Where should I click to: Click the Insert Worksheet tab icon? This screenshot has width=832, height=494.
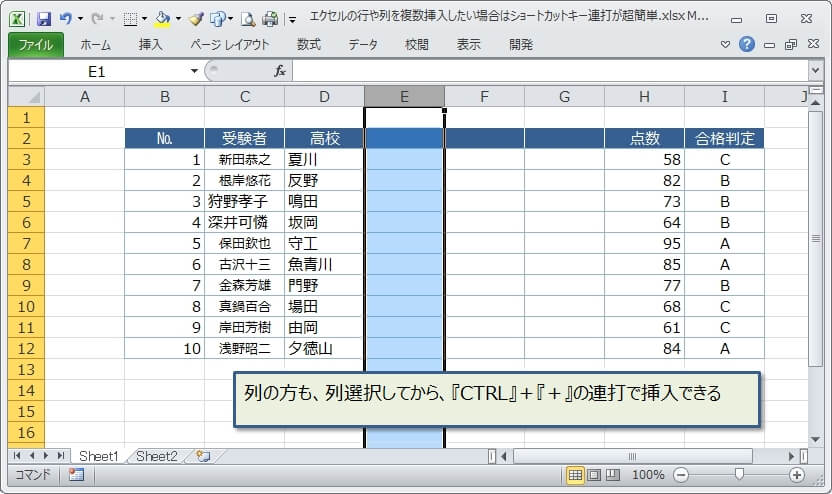(203, 456)
